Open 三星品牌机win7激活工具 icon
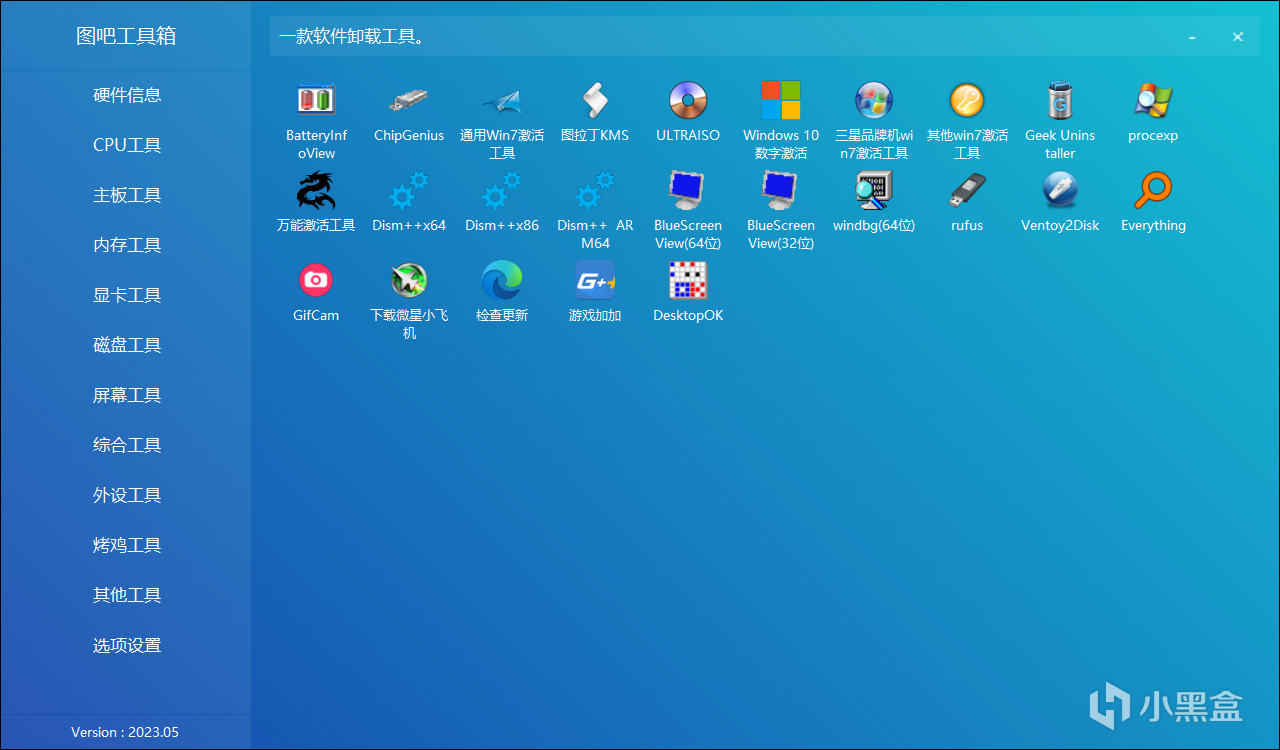Viewport: 1280px width, 750px height. point(874,100)
